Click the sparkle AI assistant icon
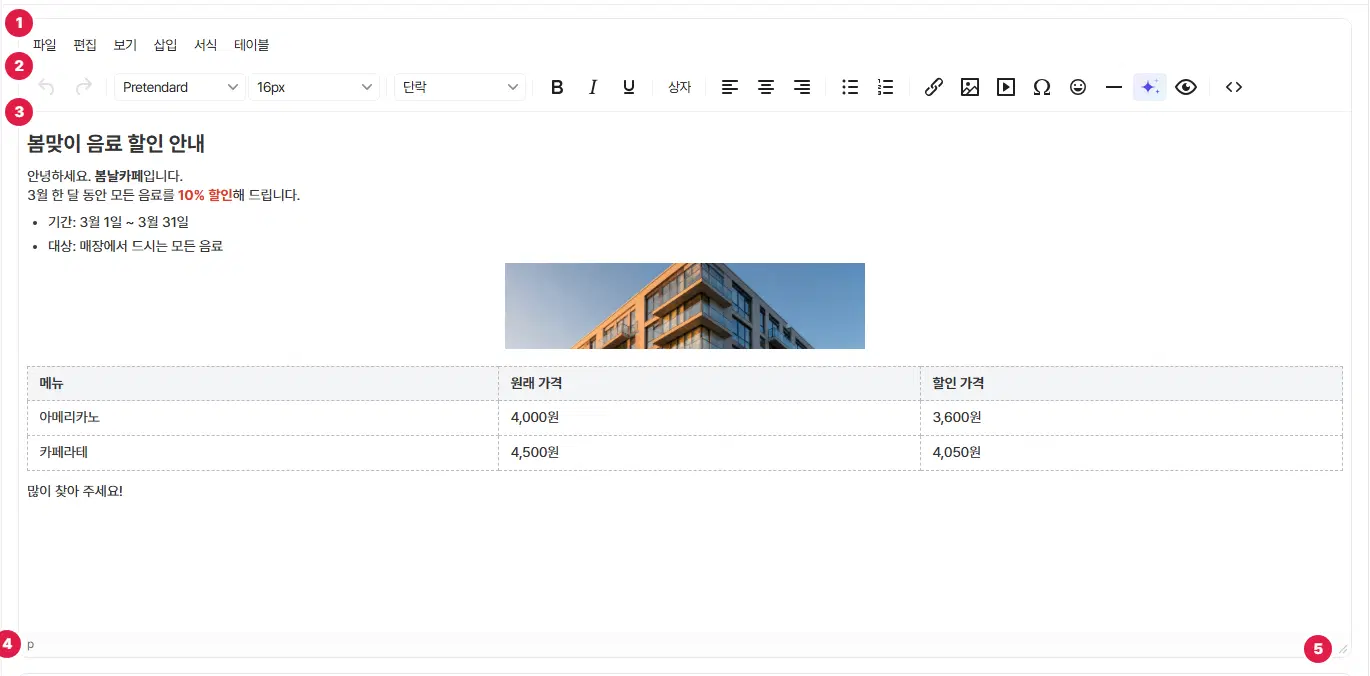1370x676 pixels. pos(1150,87)
